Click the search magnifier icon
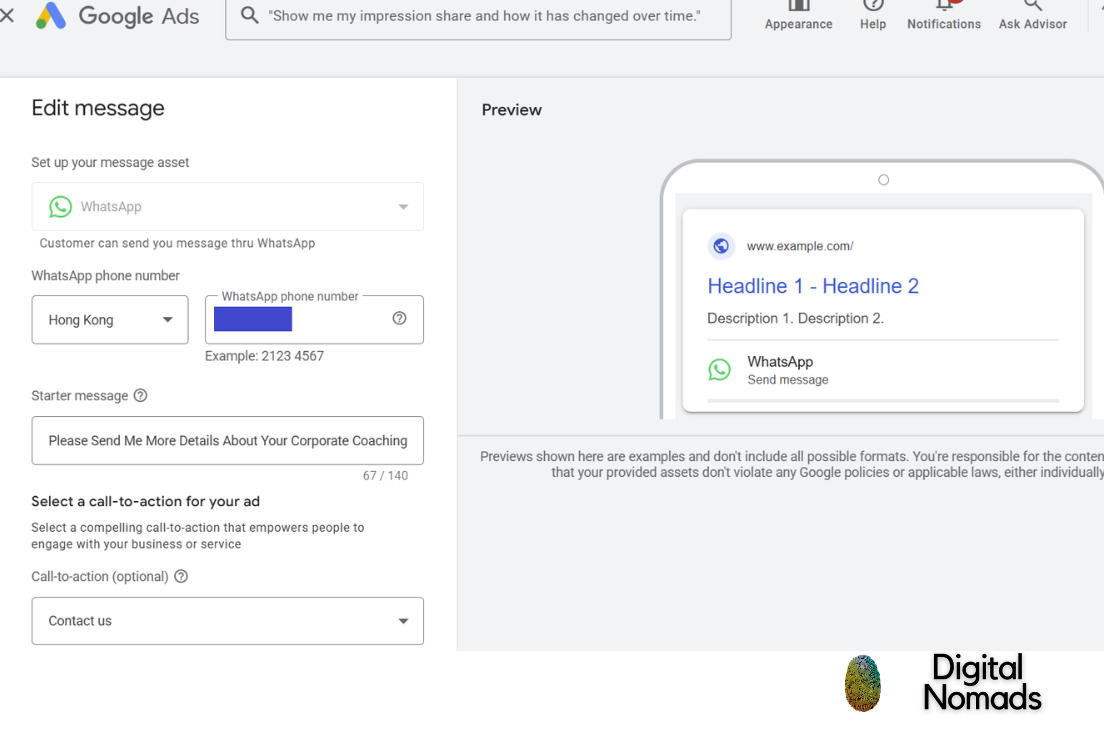The width and height of the screenshot is (1104, 736). [249, 15]
